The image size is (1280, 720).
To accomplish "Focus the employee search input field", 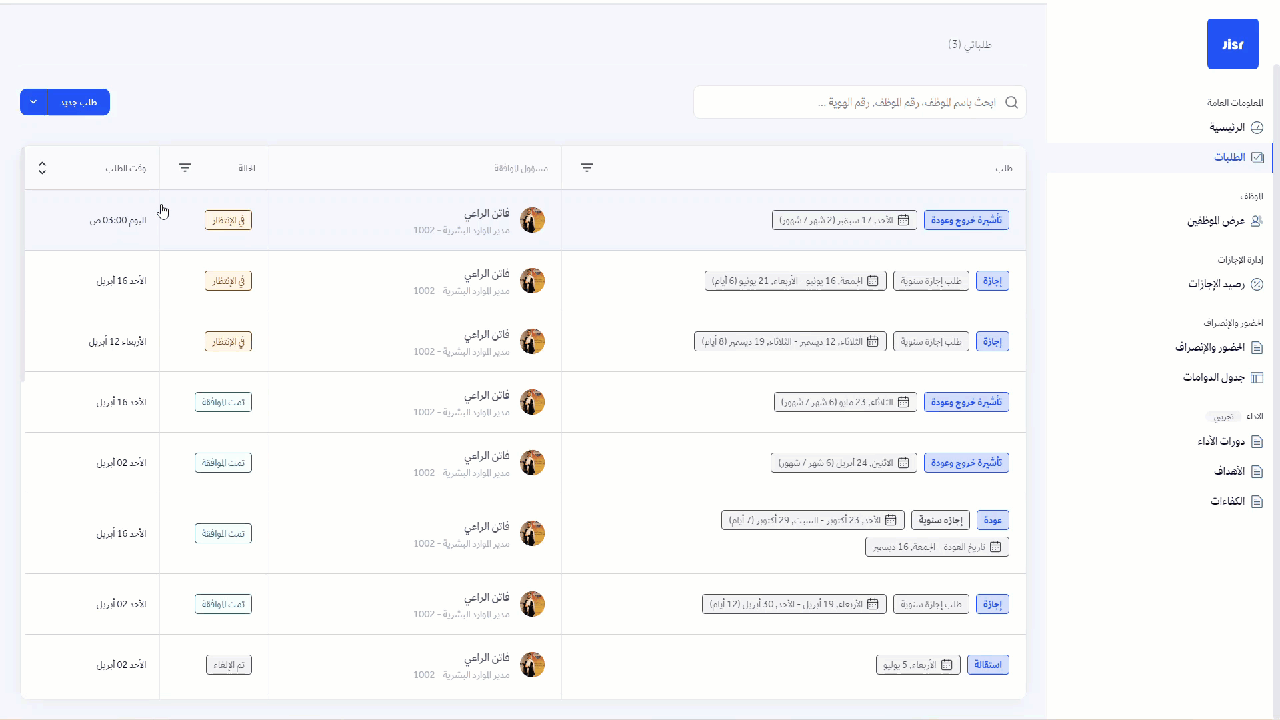I will pos(850,102).
